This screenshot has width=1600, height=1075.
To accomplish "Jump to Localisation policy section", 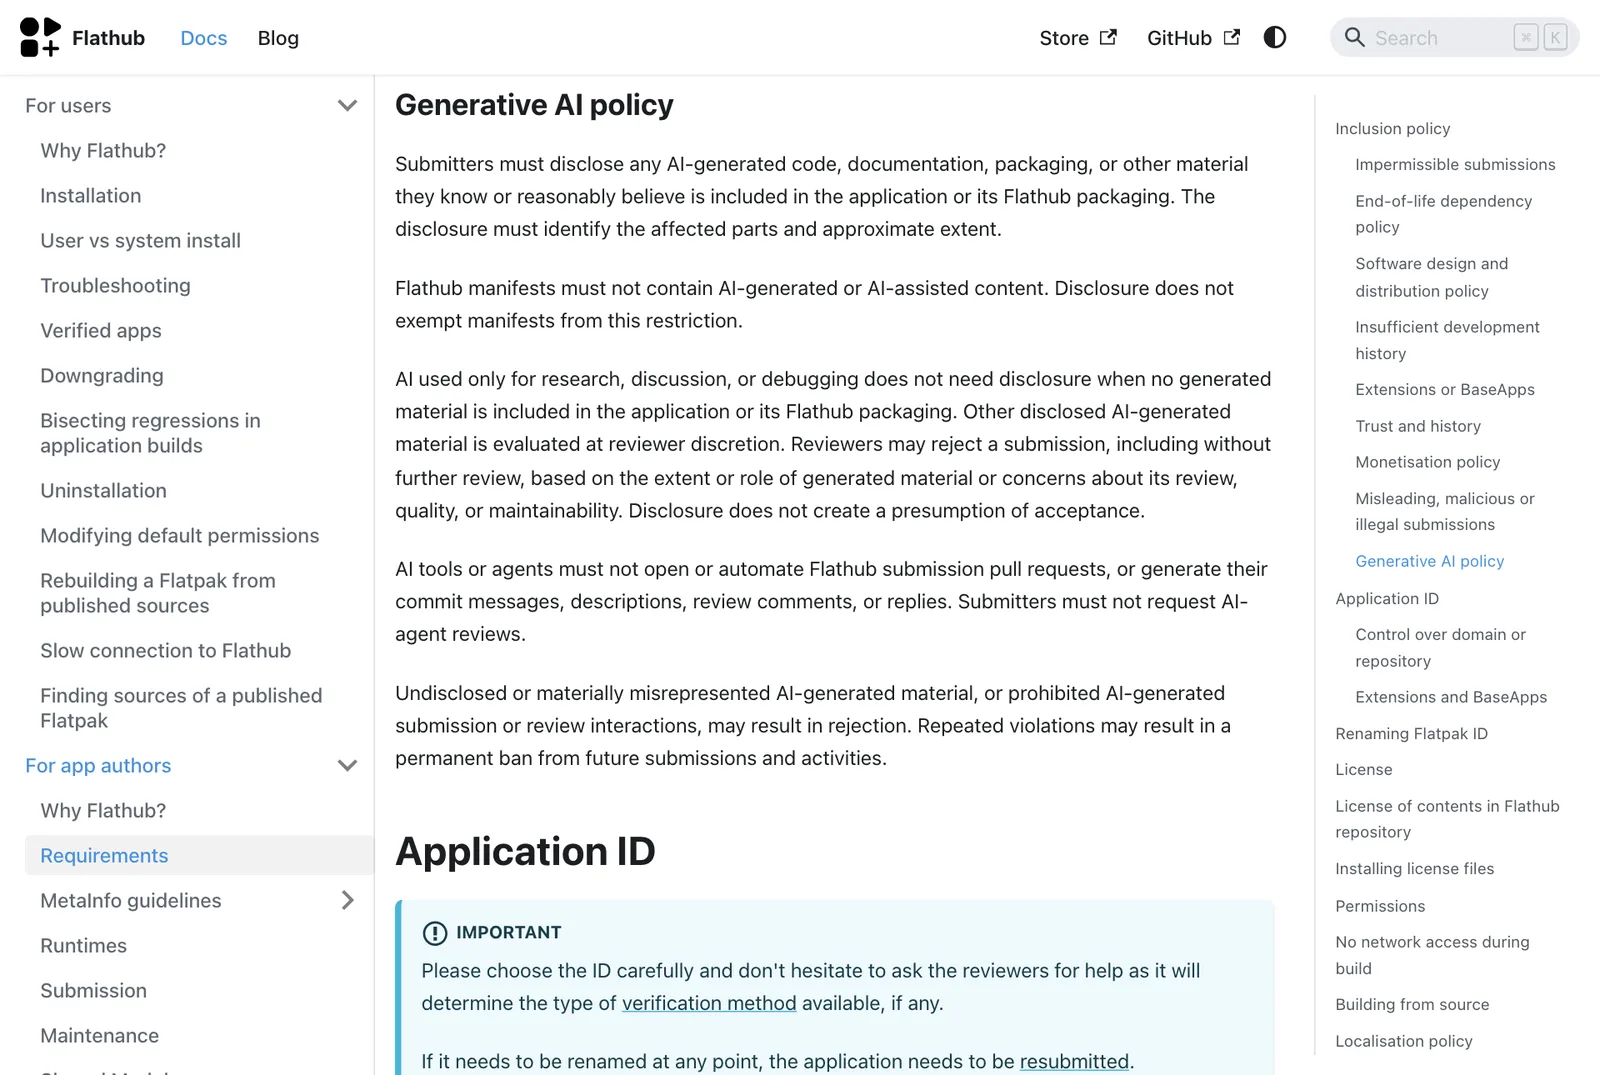I will click(1404, 1041).
